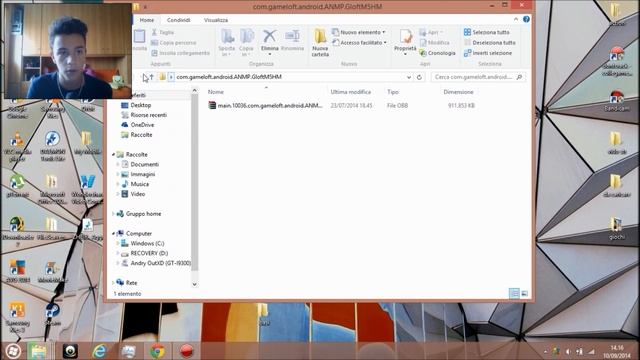Image resolution: width=640 pixels, height=360 pixels.
Task: Click the up-one-level arrow
Action: [151, 77]
